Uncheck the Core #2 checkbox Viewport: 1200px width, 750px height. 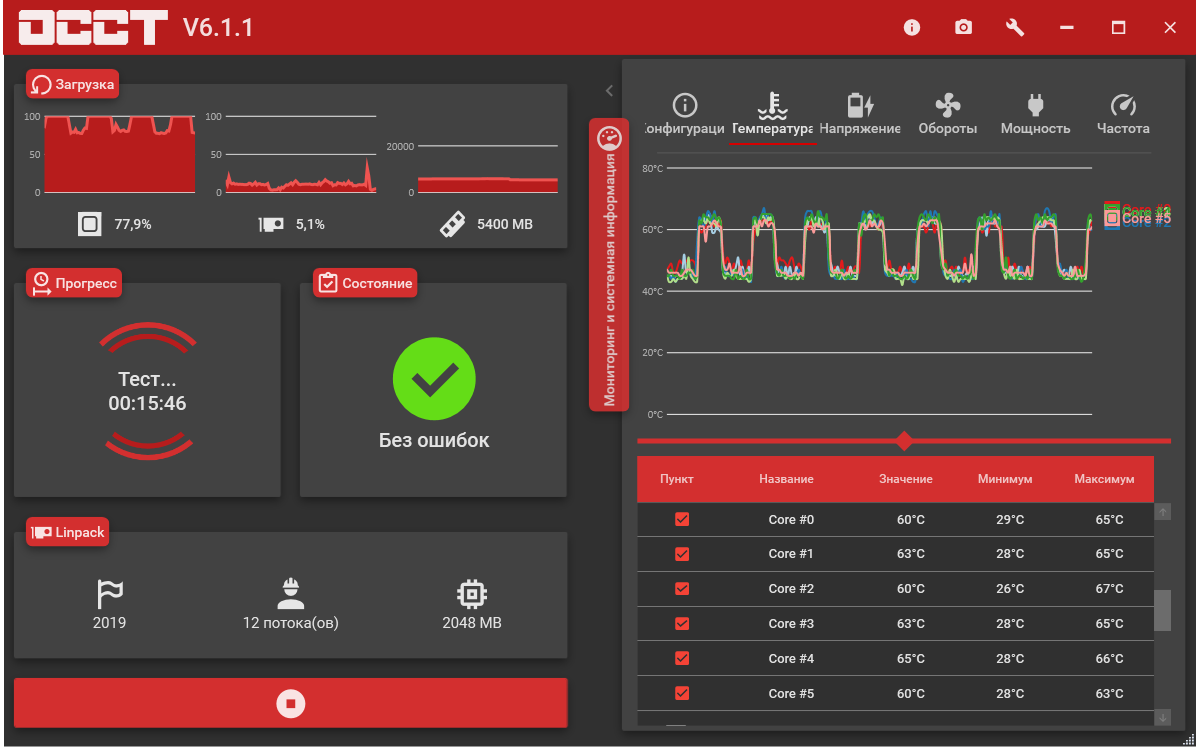click(x=682, y=589)
